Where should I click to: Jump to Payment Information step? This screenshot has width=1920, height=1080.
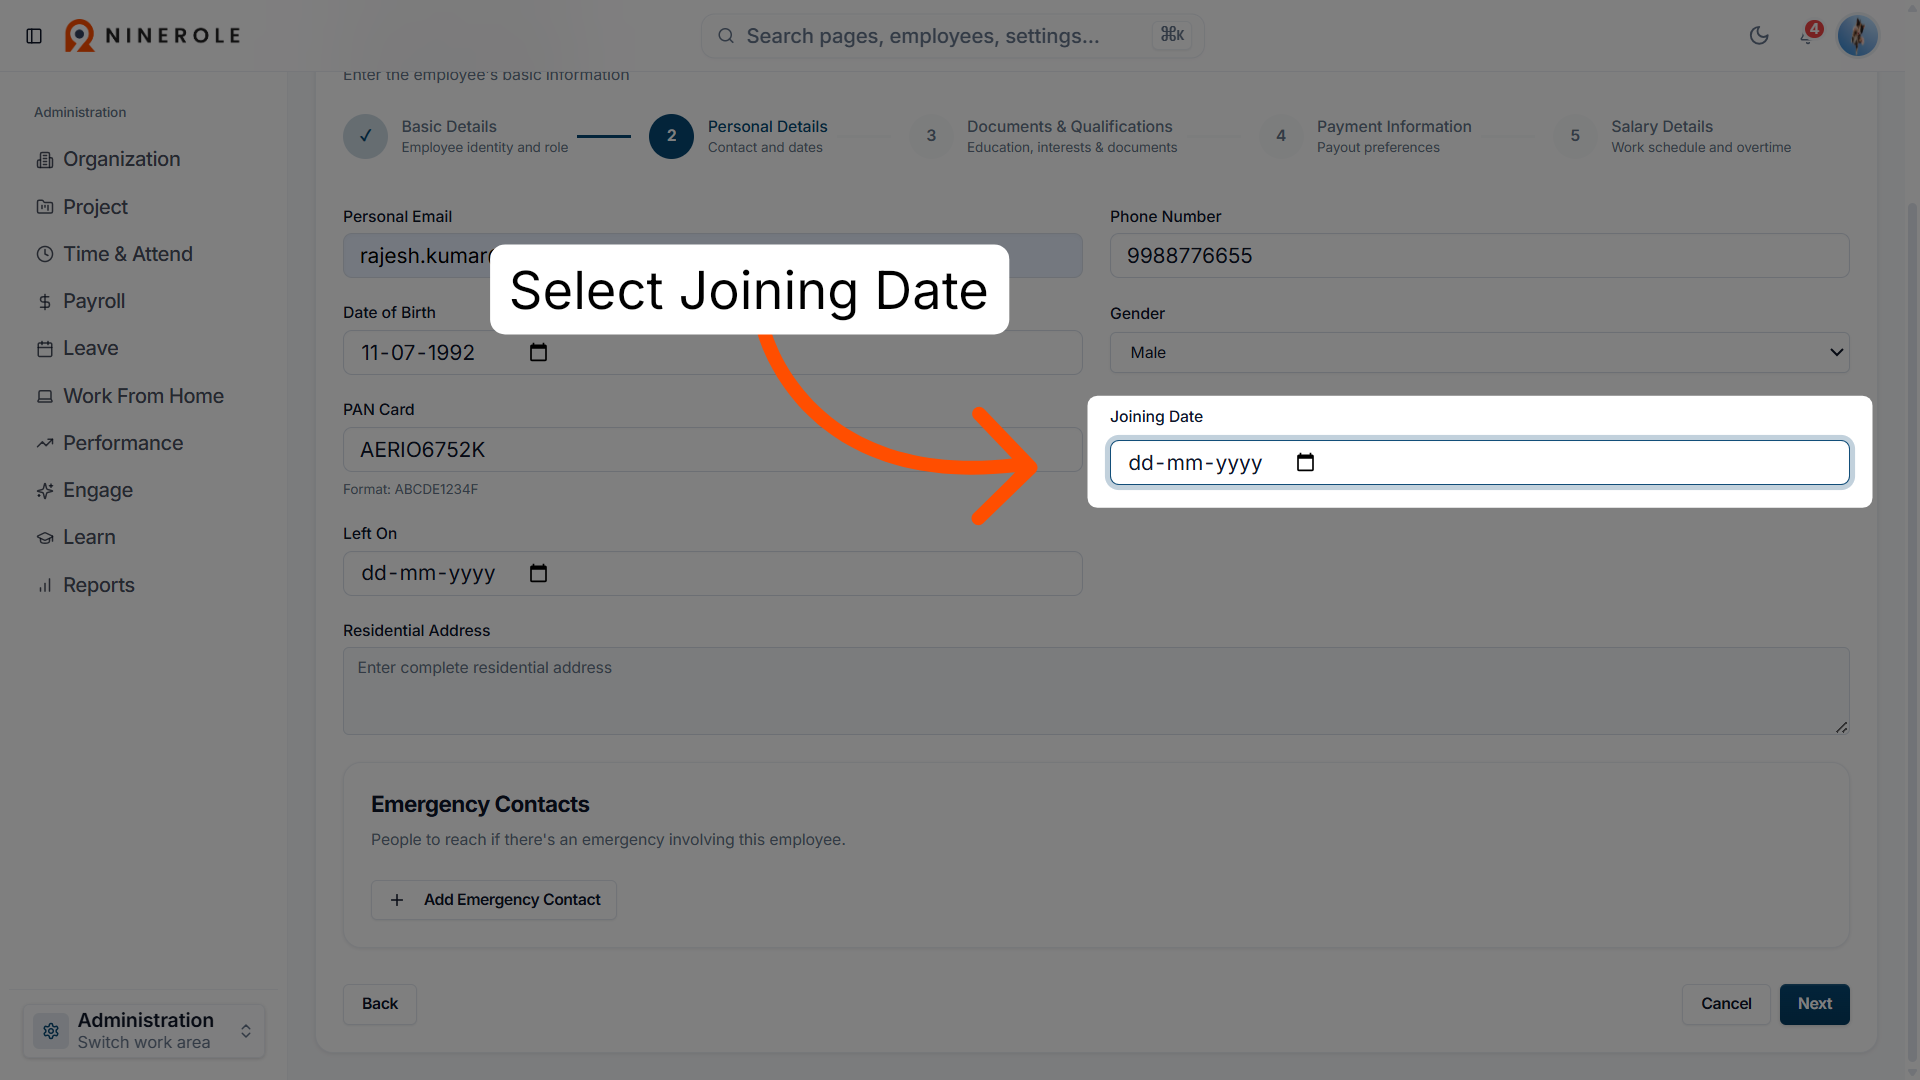pos(1366,136)
